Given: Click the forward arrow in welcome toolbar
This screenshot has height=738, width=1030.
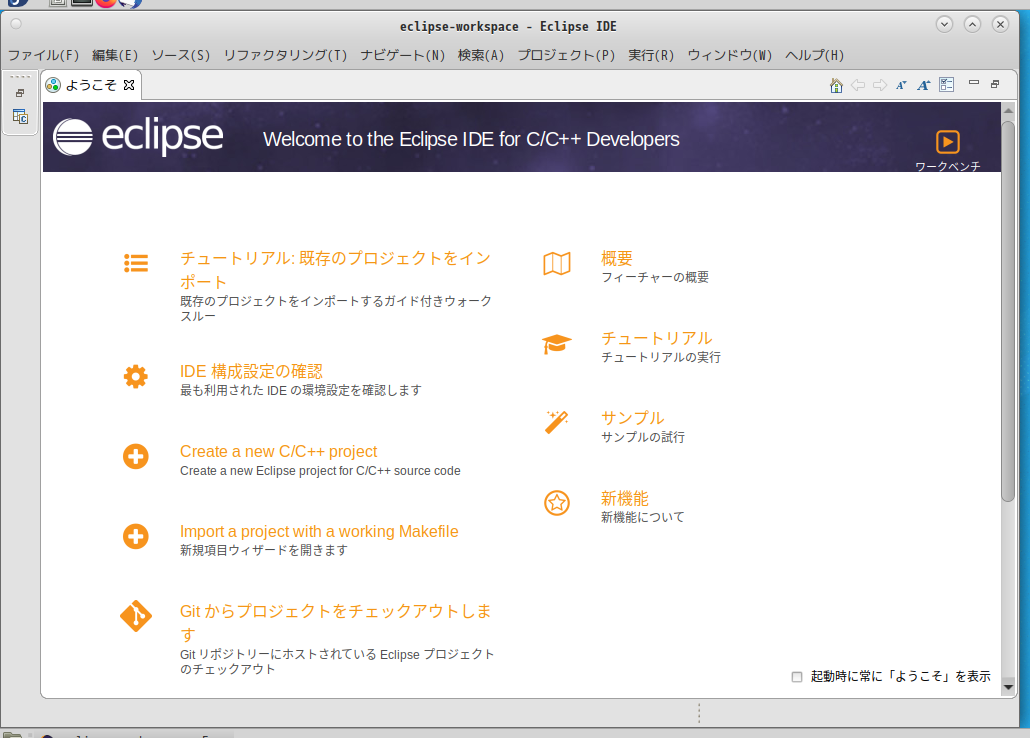Looking at the screenshot, I should 880,85.
